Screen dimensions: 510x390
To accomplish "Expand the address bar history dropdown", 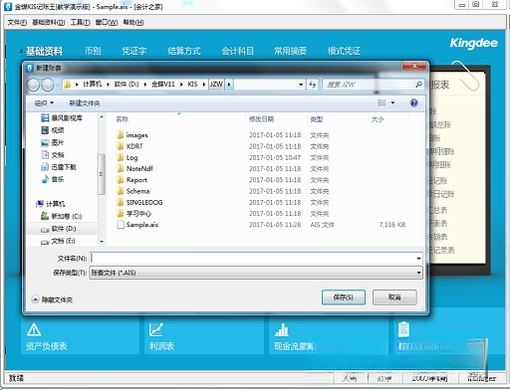I will [301, 84].
